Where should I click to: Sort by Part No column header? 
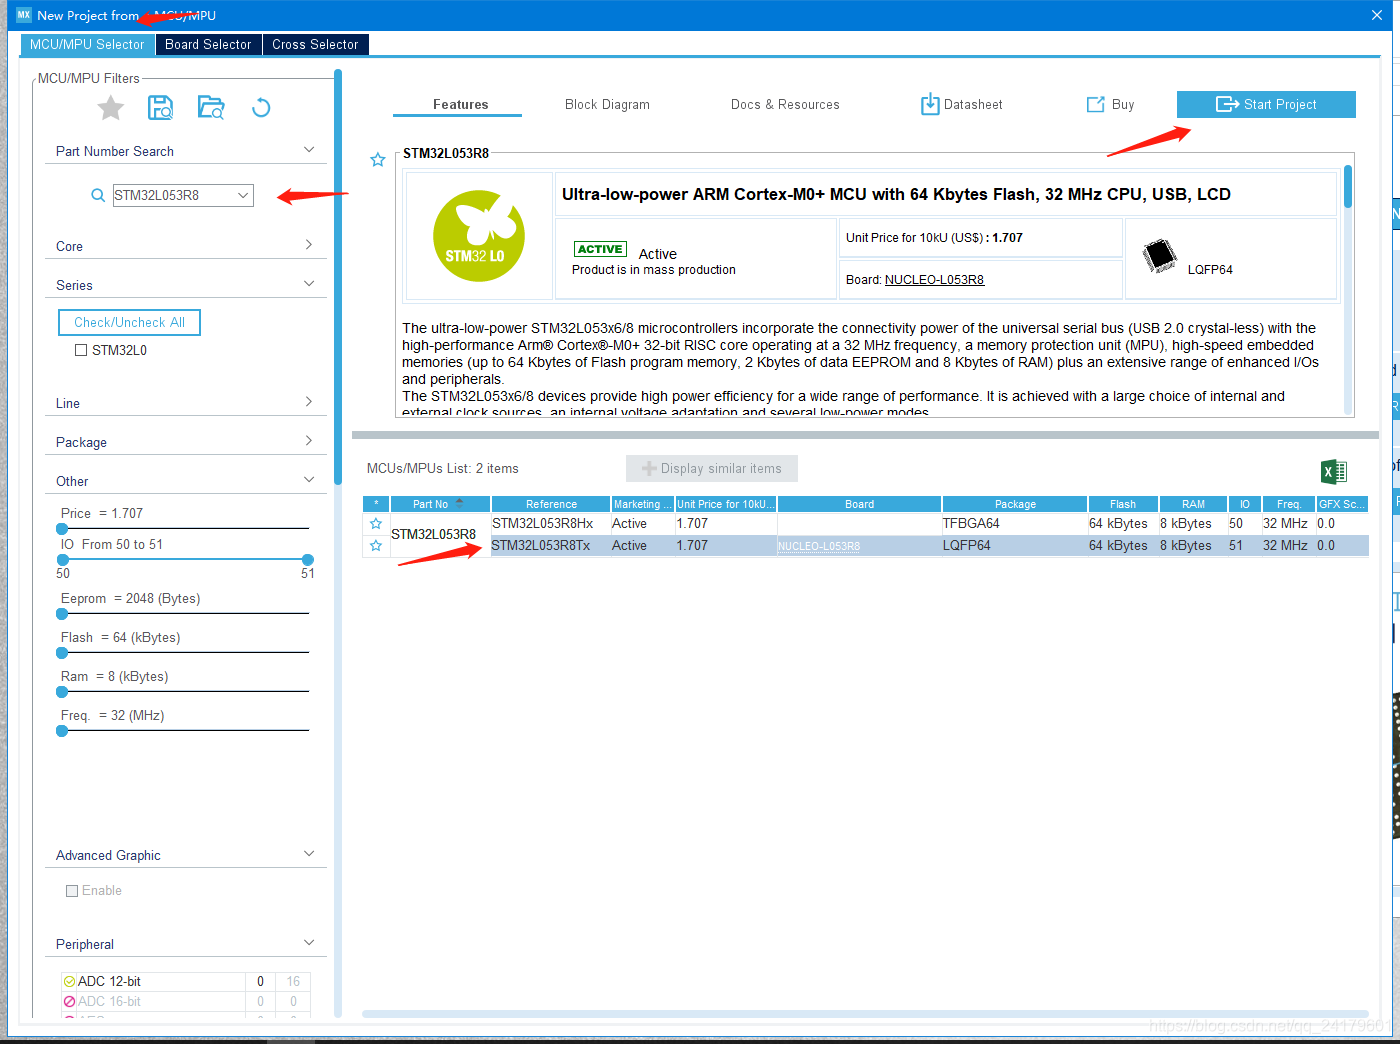click(439, 504)
